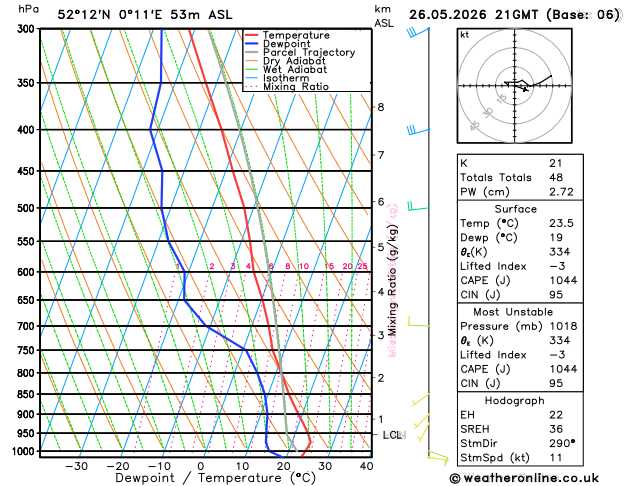The width and height of the screenshot is (629, 486).
Task: Click the surface Temp value '23.5'
Action: click(561, 223)
